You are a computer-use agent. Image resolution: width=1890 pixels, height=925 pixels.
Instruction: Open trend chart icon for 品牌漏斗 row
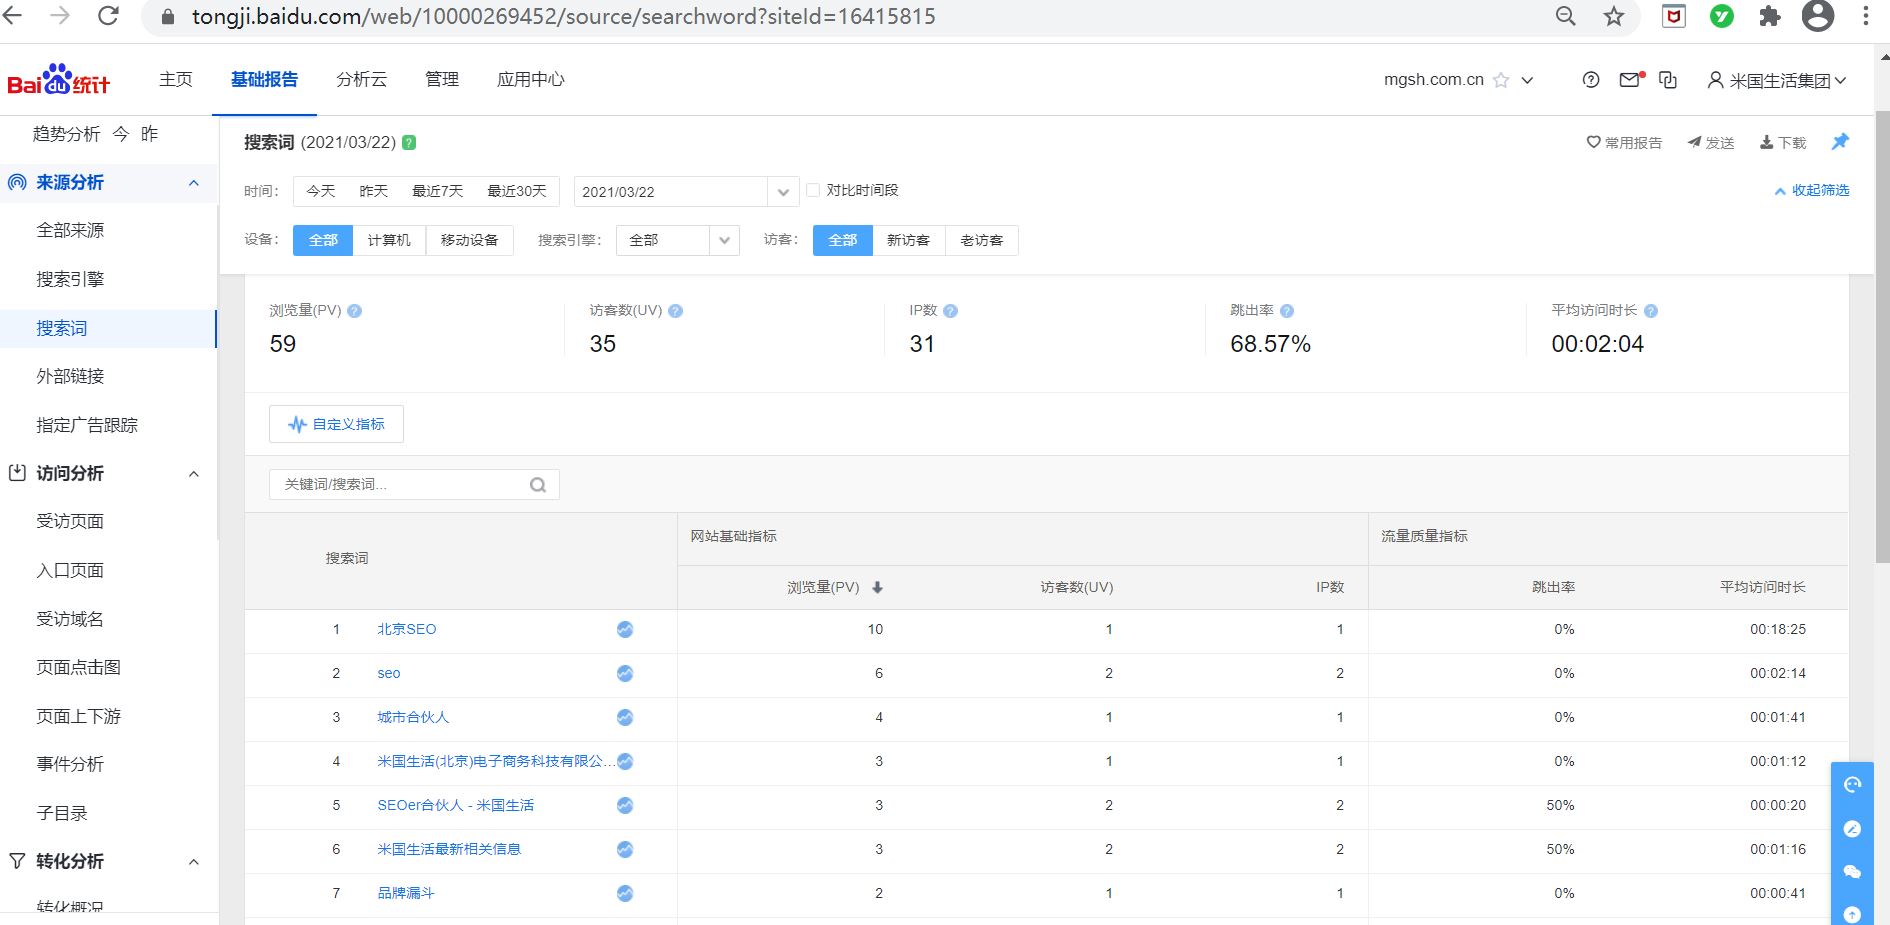pyautogui.click(x=625, y=893)
